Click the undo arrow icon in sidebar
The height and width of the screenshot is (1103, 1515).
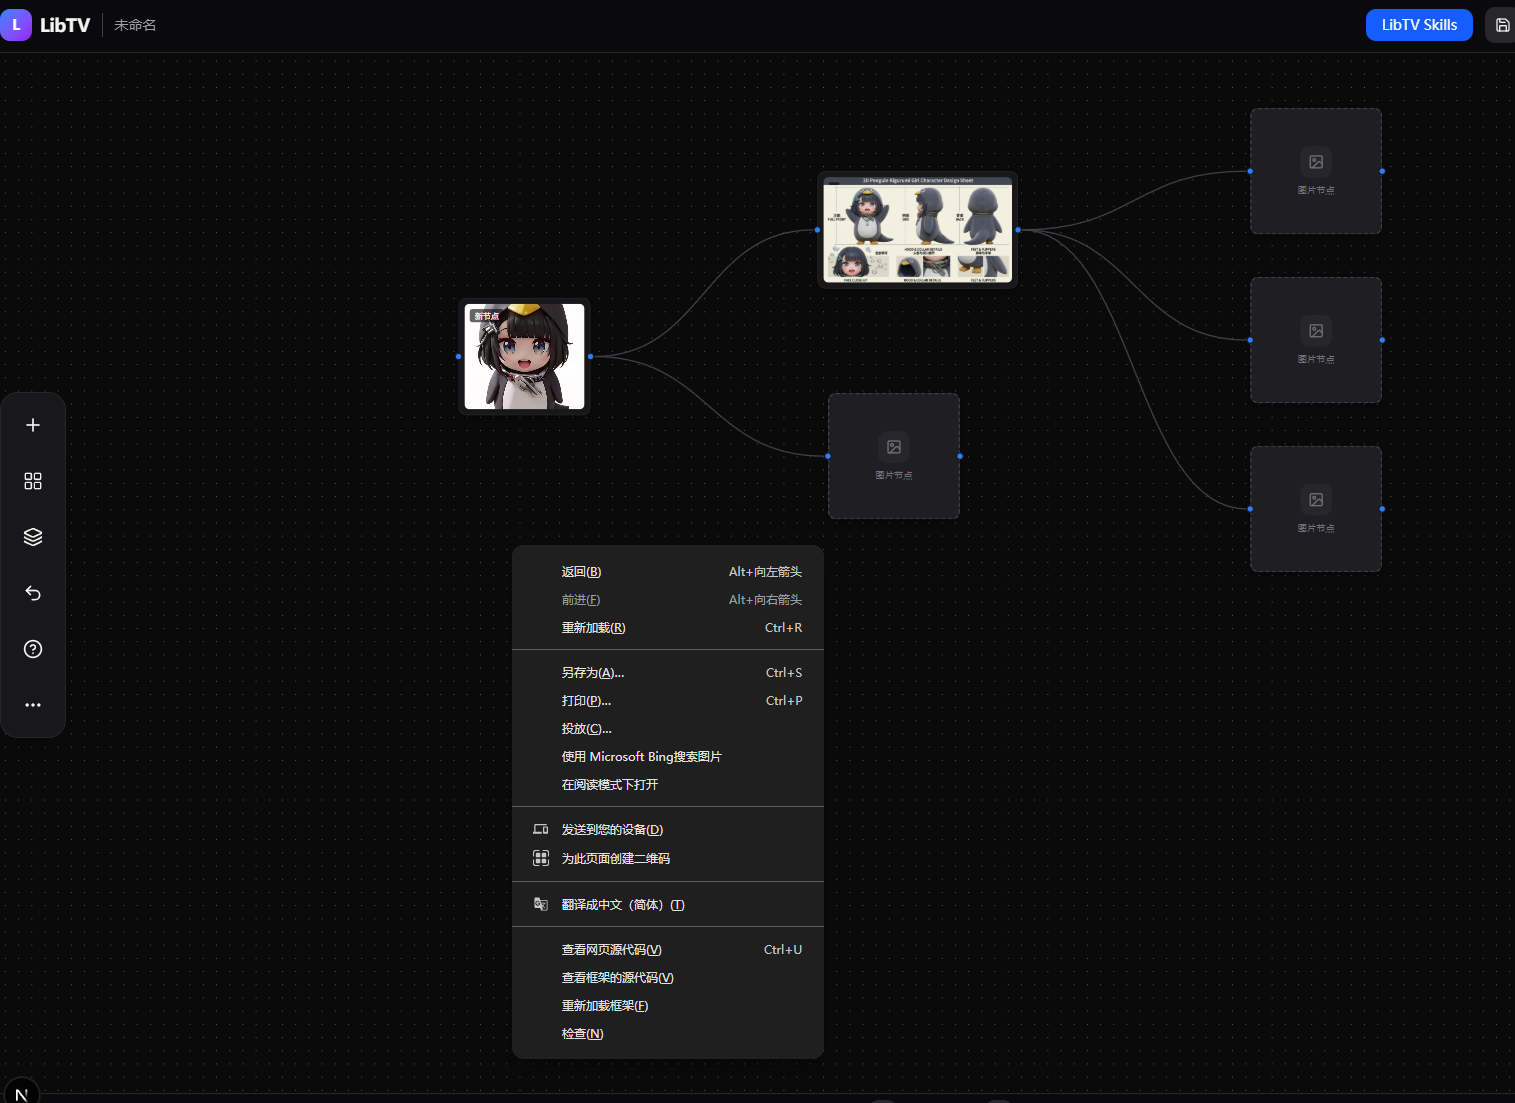pos(33,593)
